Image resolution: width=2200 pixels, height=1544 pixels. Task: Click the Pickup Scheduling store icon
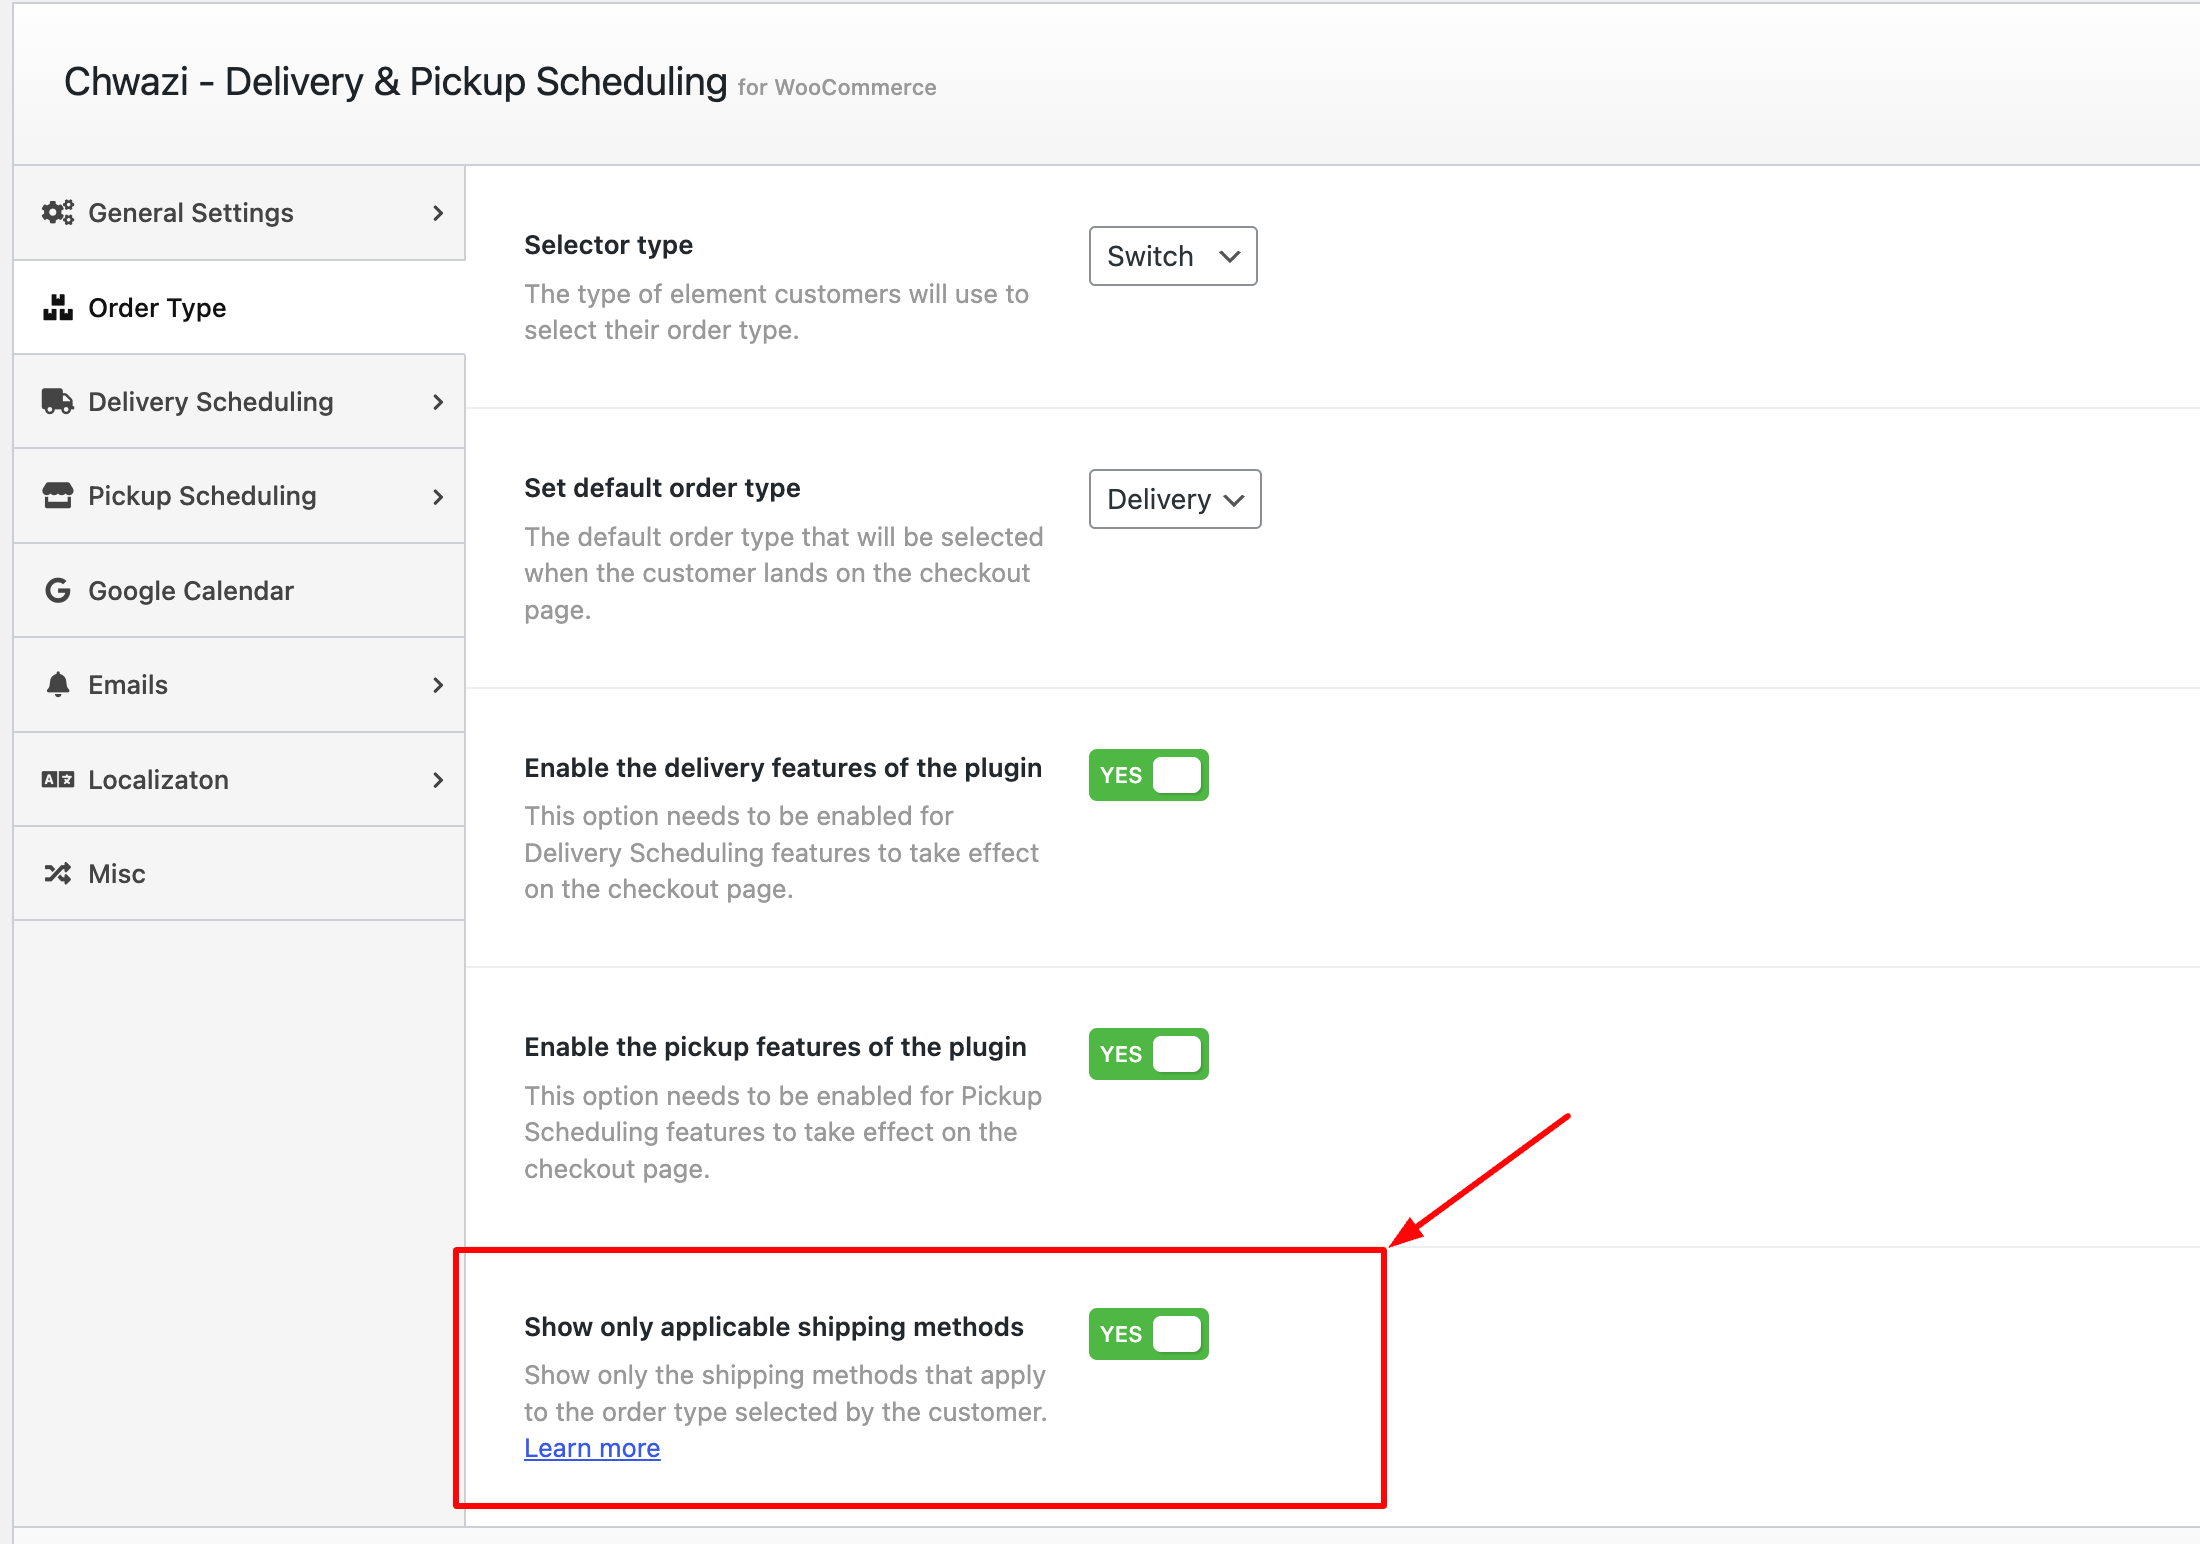(x=58, y=496)
